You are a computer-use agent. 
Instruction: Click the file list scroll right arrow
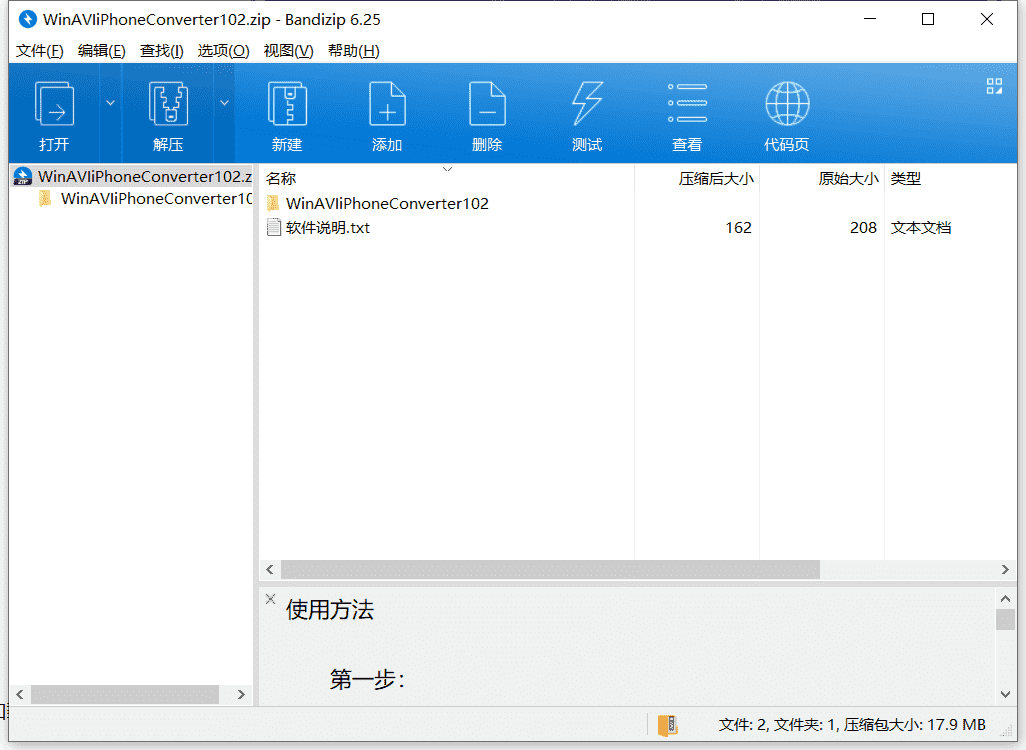coord(1005,569)
